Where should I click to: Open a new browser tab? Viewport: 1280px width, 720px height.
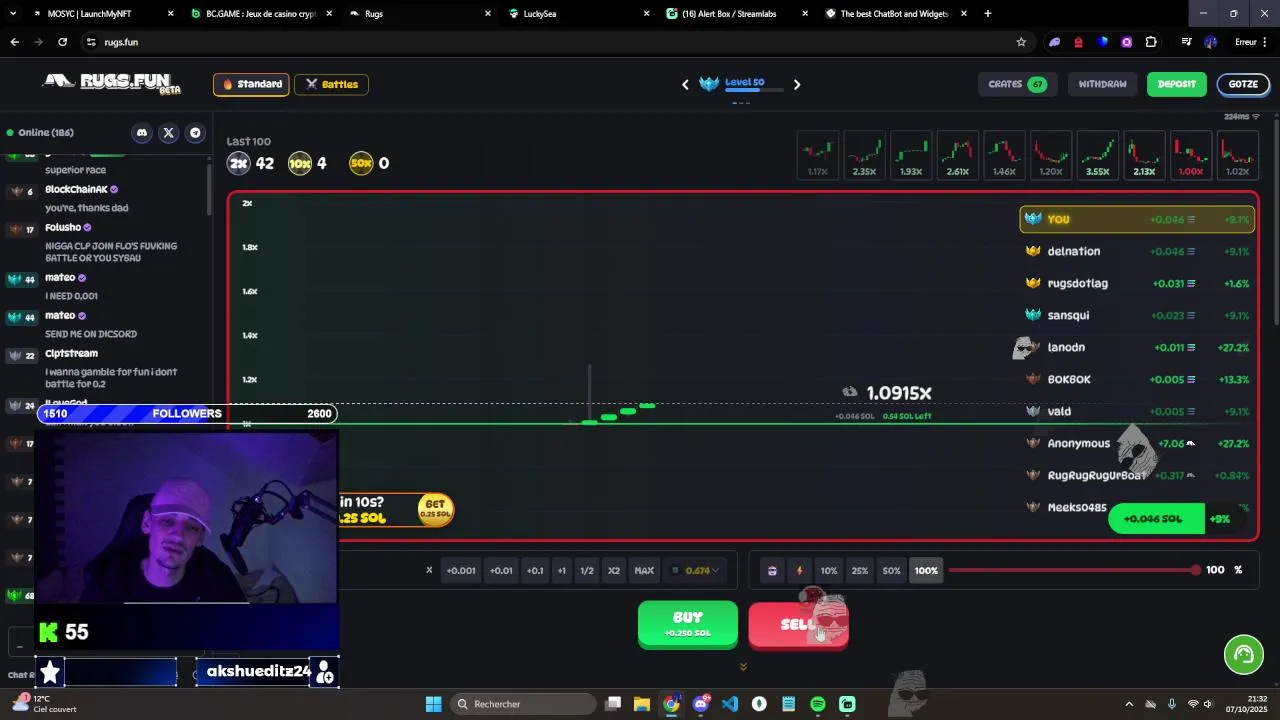pos(988,14)
